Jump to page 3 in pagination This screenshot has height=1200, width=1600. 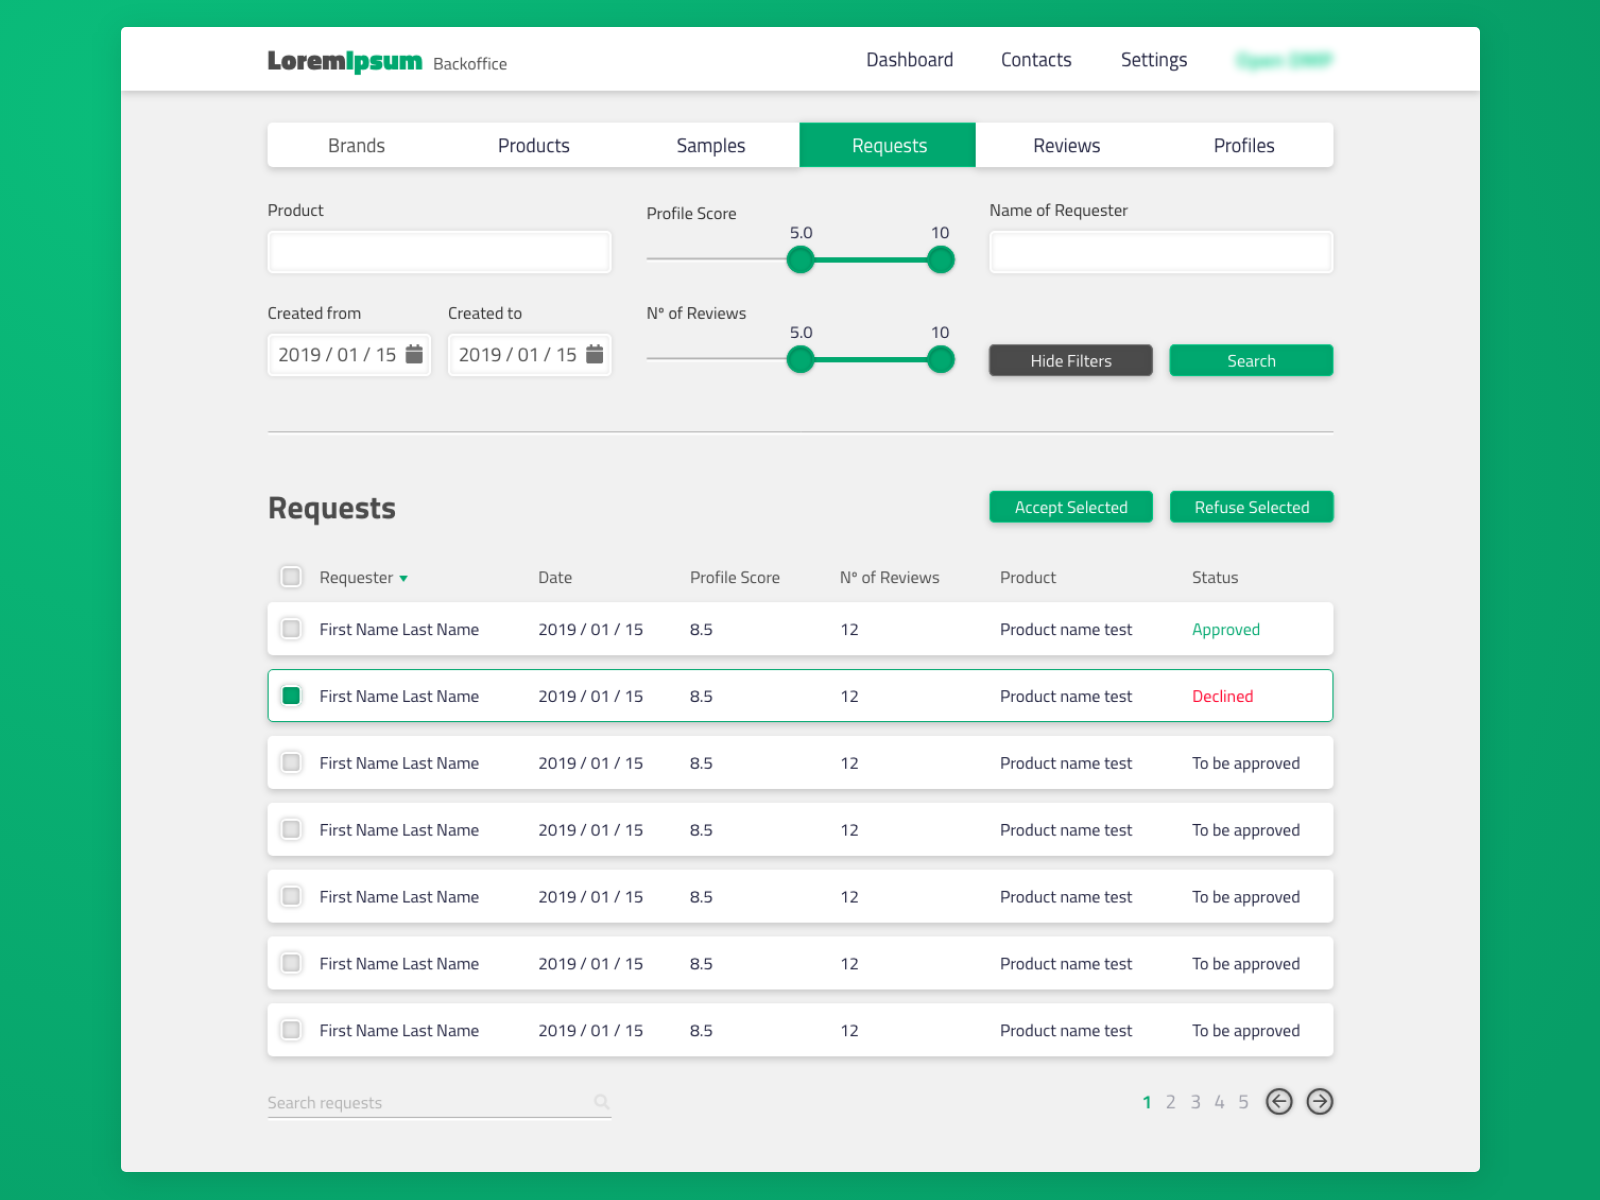(x=1195, y=1102)
